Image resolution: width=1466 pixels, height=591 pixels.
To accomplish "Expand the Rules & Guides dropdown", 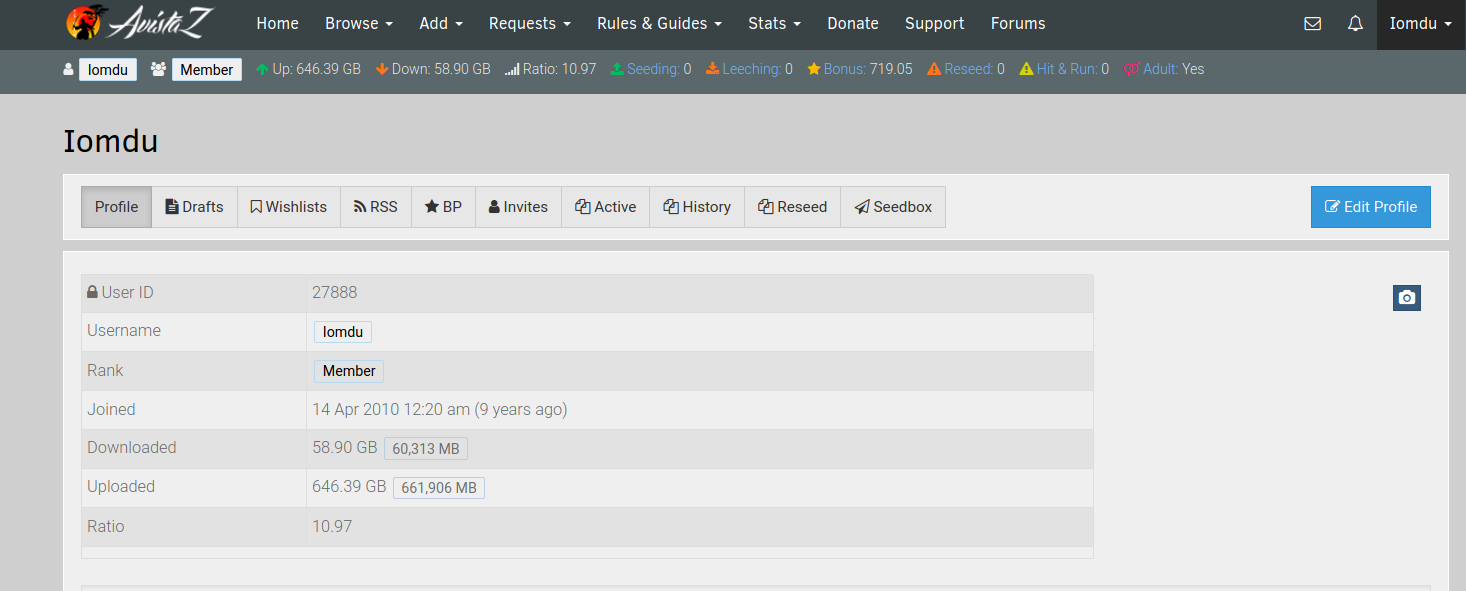I will coord(659,24).
